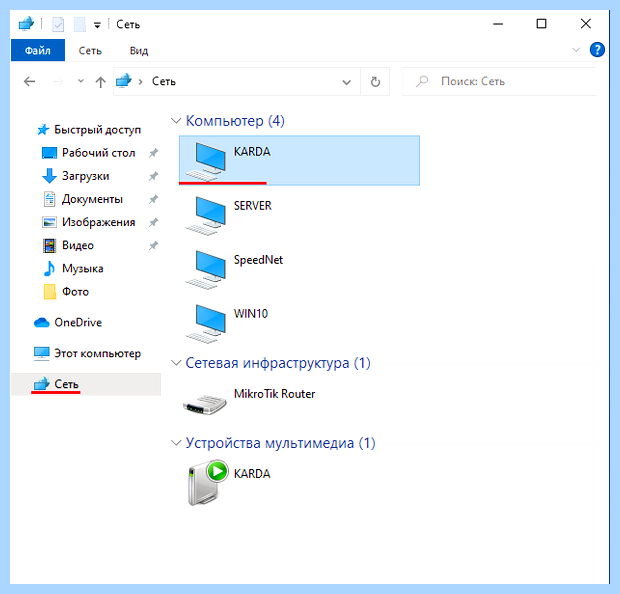Click the window system icon in title bar

26,24
